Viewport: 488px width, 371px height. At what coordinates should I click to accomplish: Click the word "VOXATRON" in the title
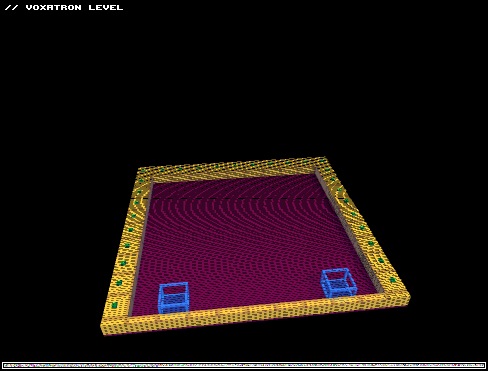coord(54,7)
